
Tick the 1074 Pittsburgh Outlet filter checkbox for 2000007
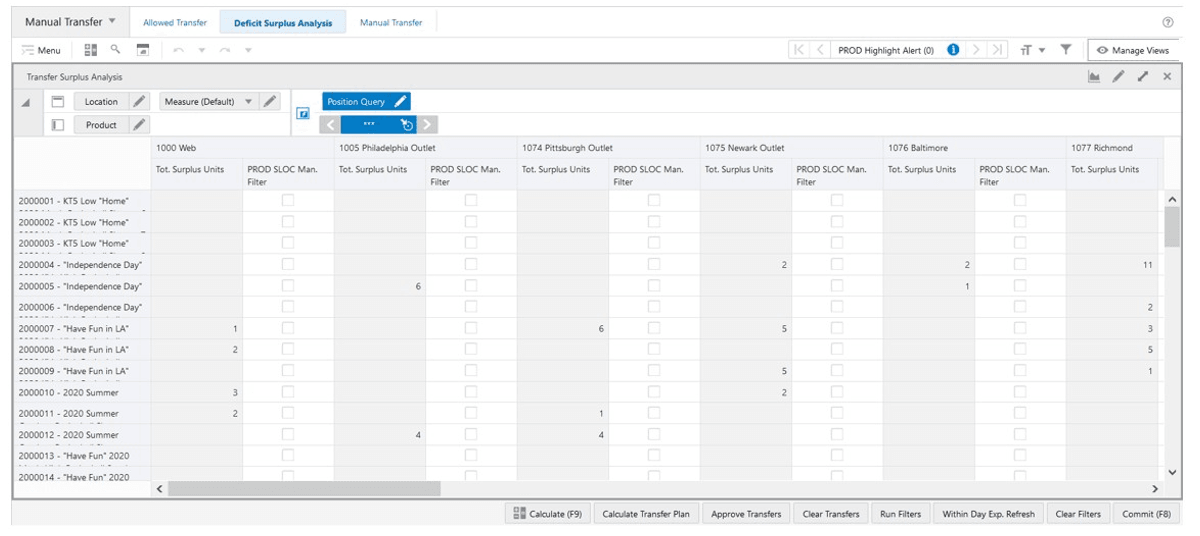pyautogui.click(x=654, y=328)
